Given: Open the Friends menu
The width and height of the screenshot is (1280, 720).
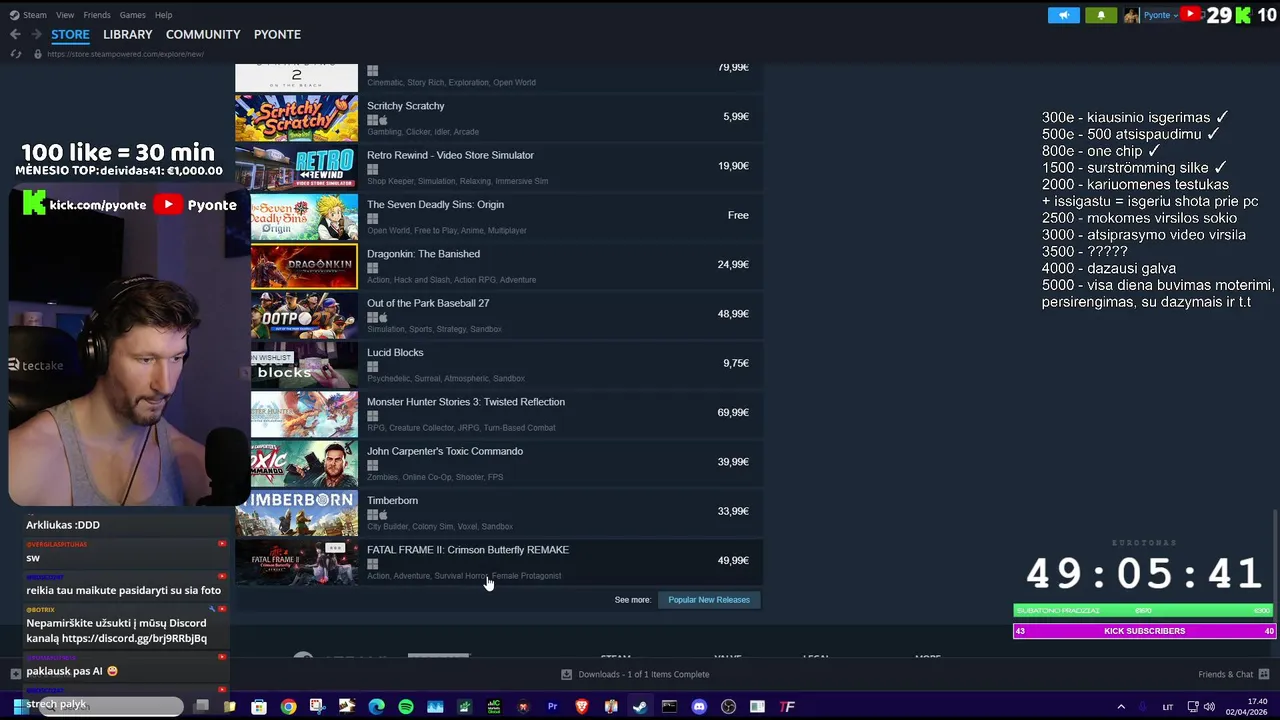Looking at the screenshot, I should tap(97, 15).
